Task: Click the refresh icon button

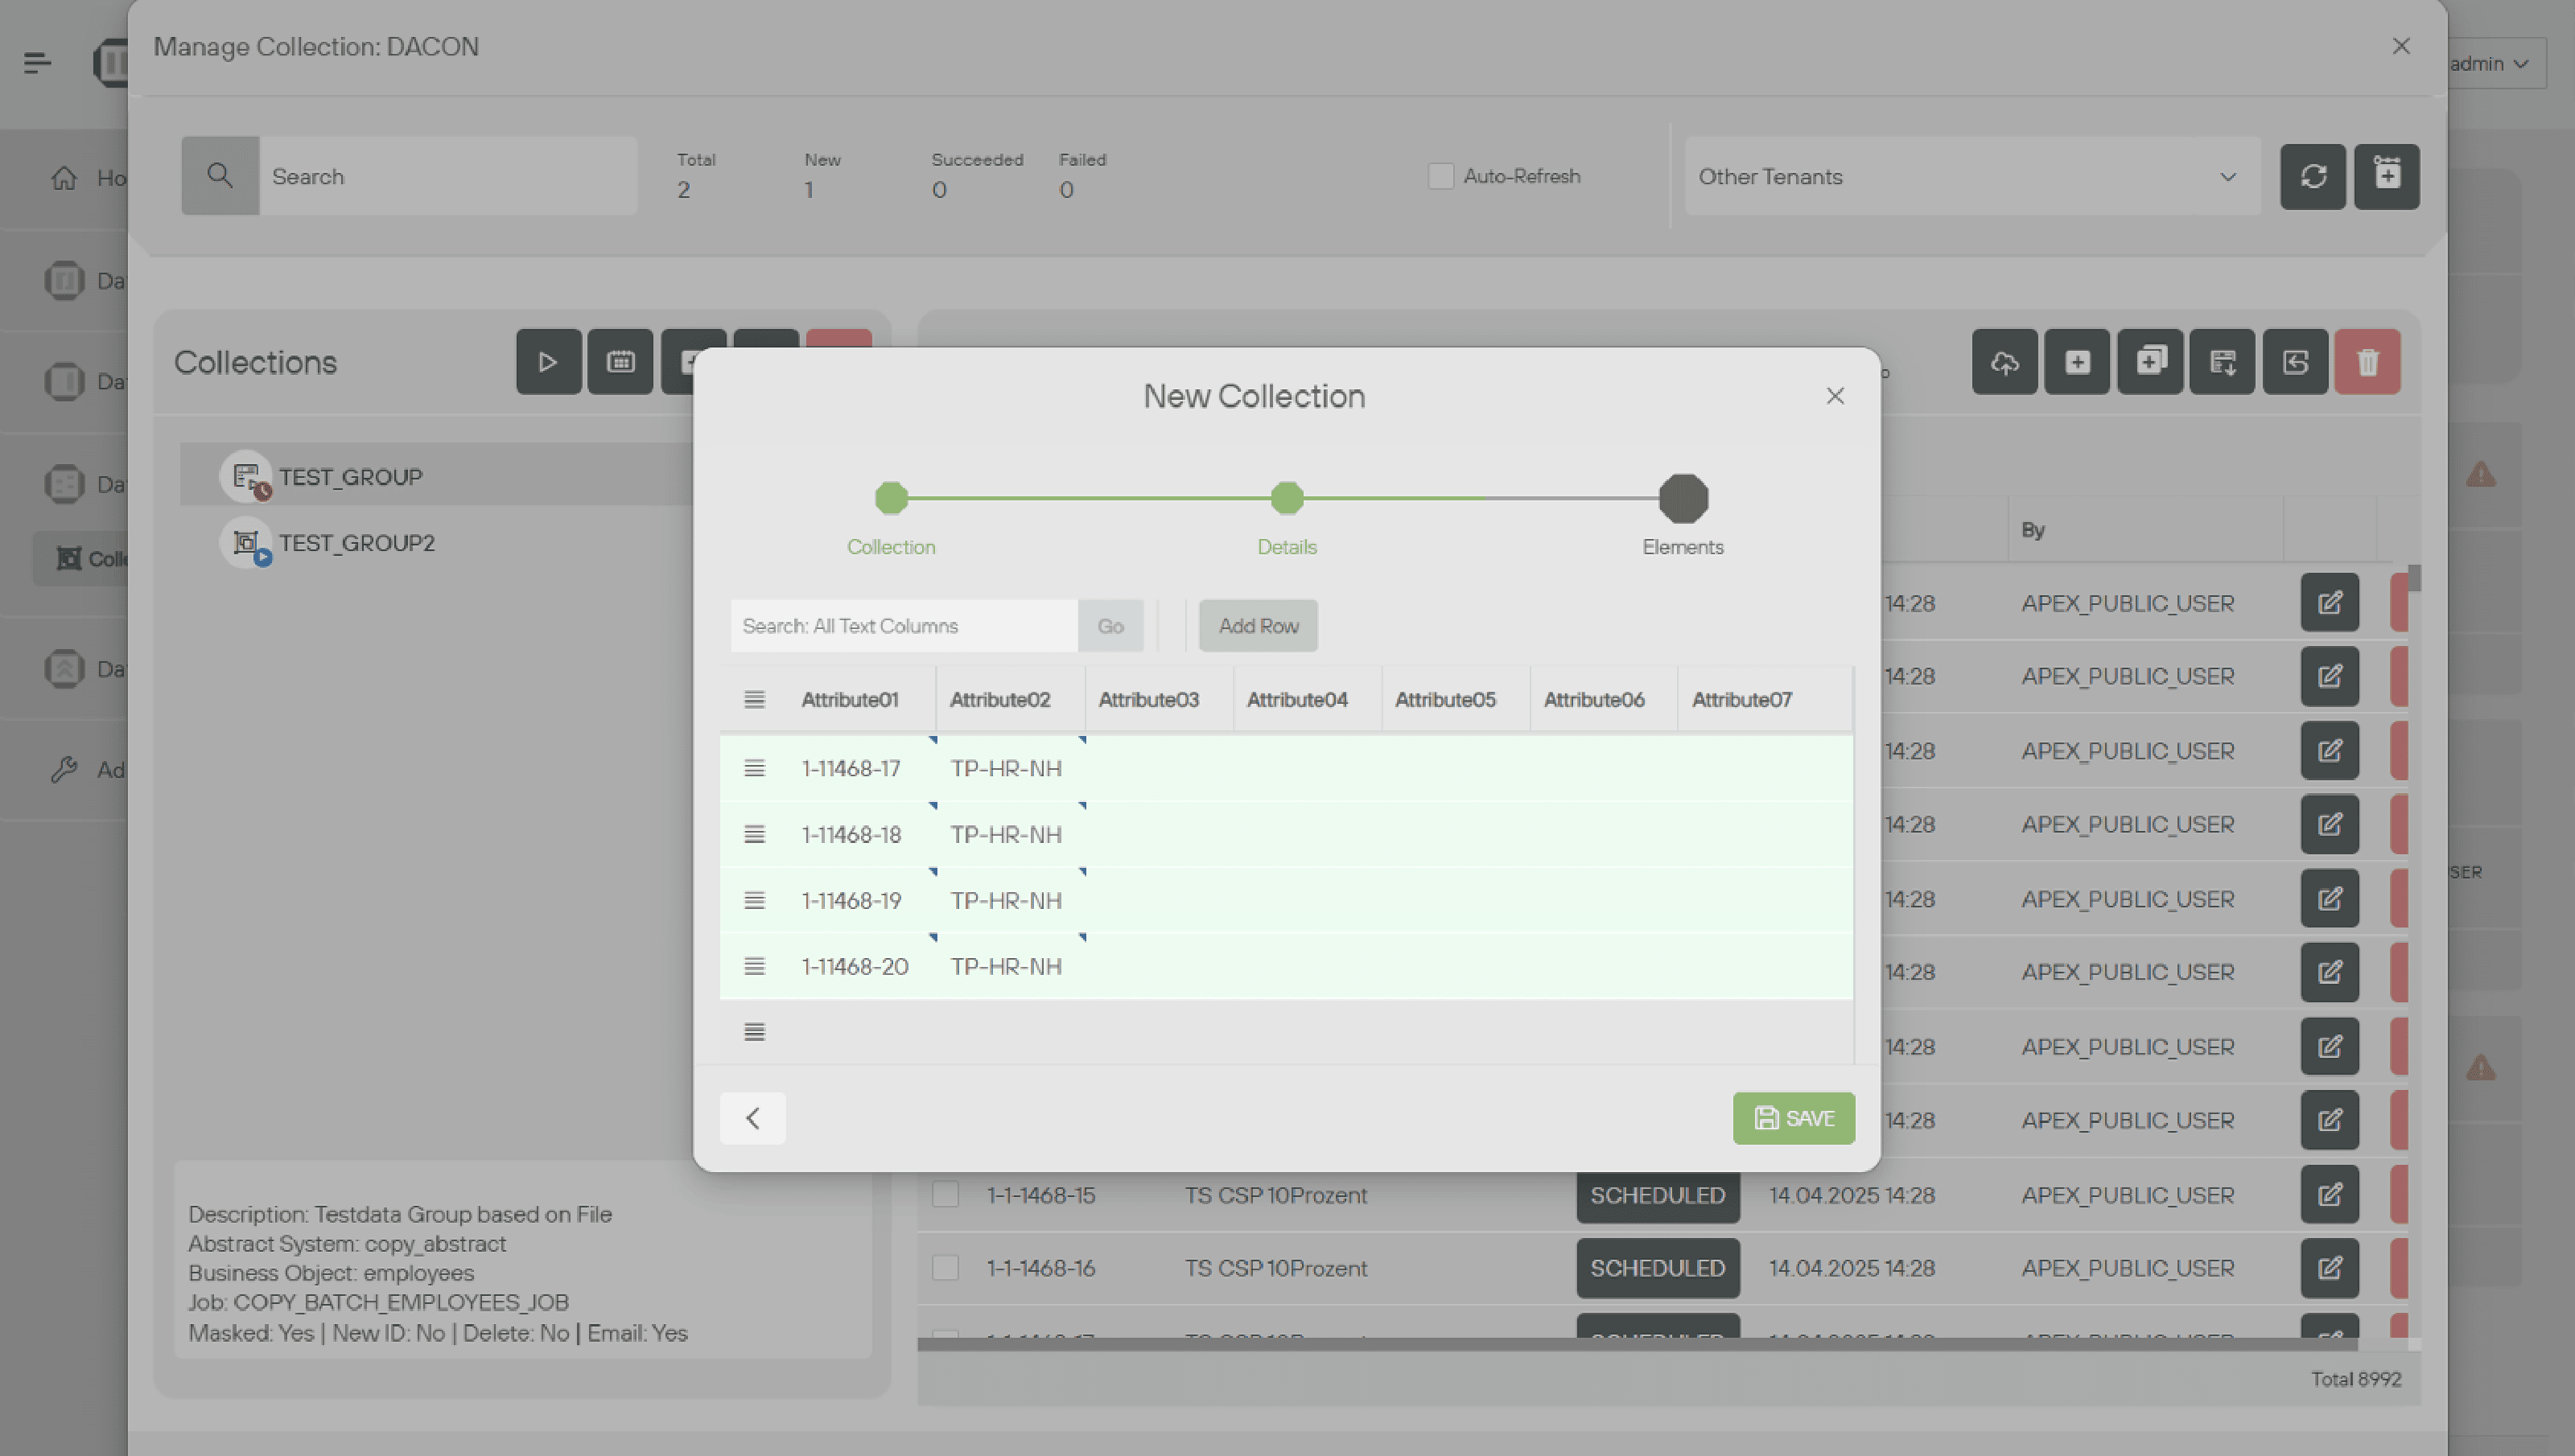Action: tap(2312, 176)
